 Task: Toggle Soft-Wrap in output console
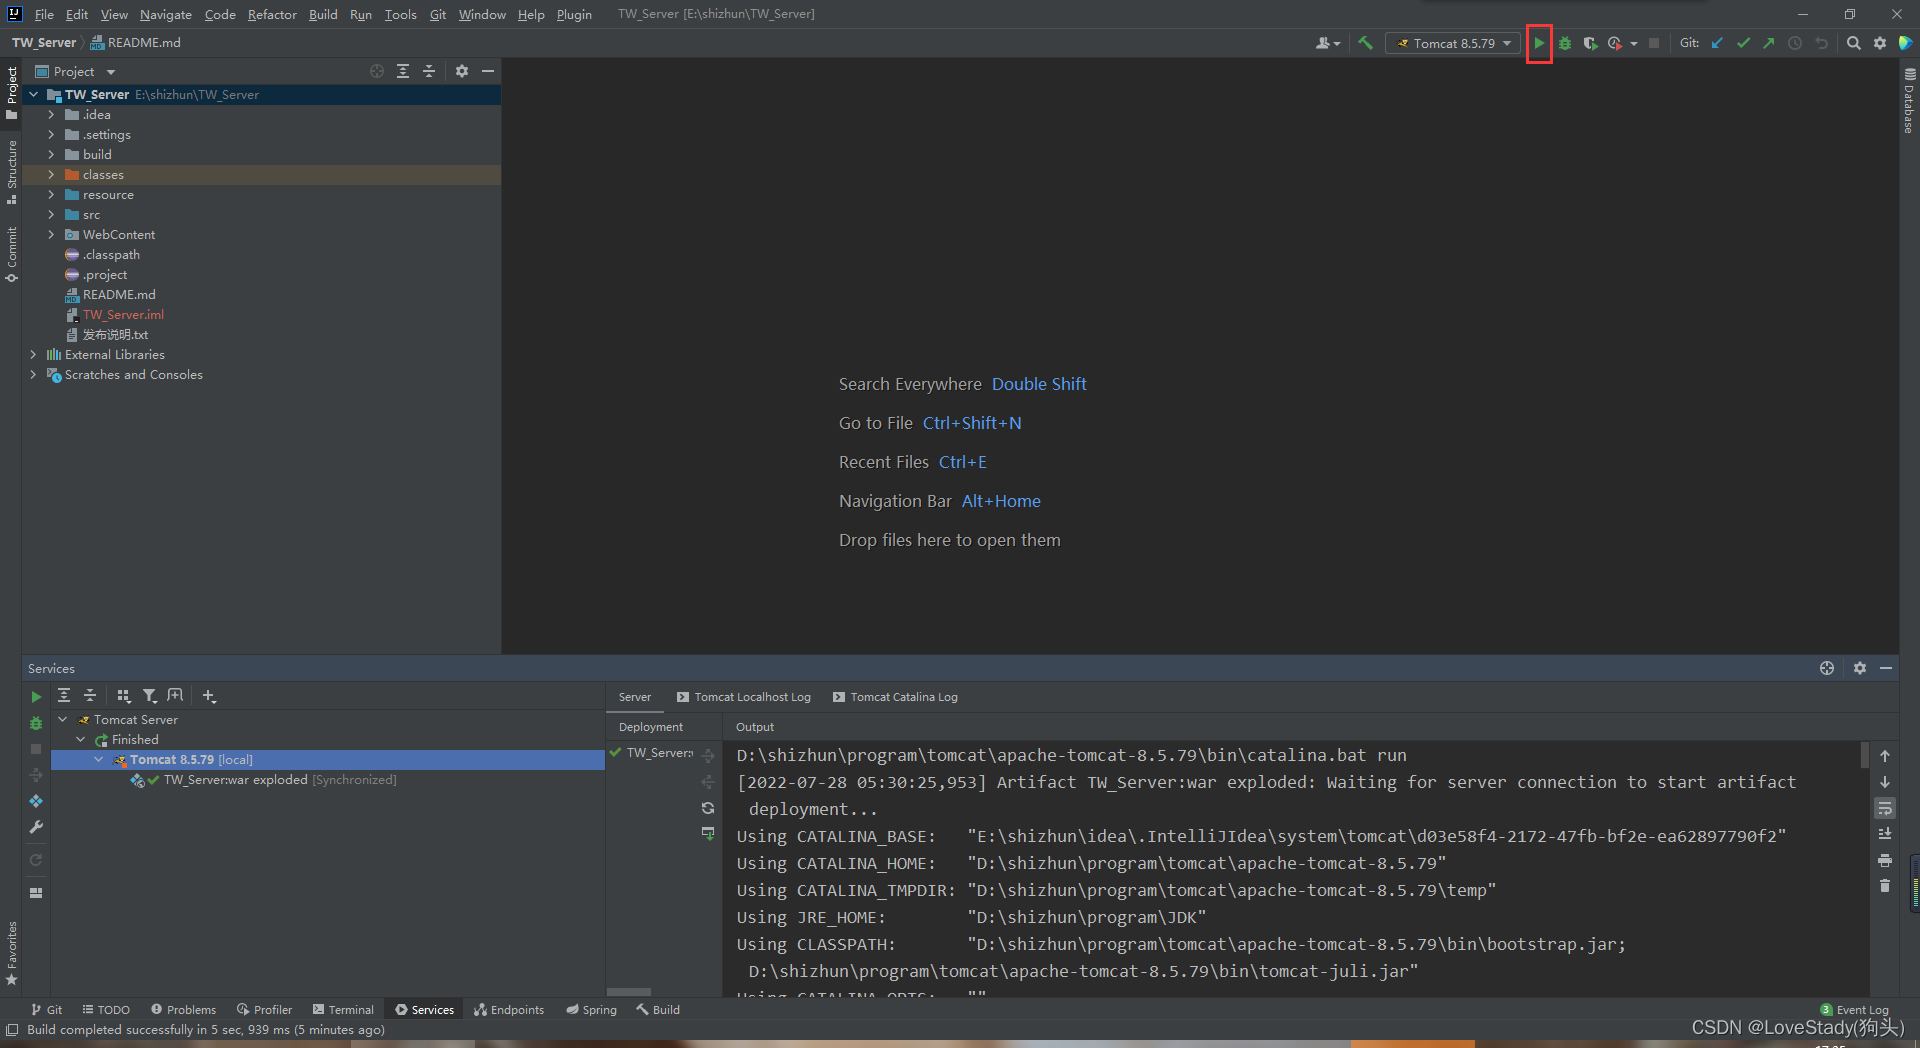(1885, 808)
